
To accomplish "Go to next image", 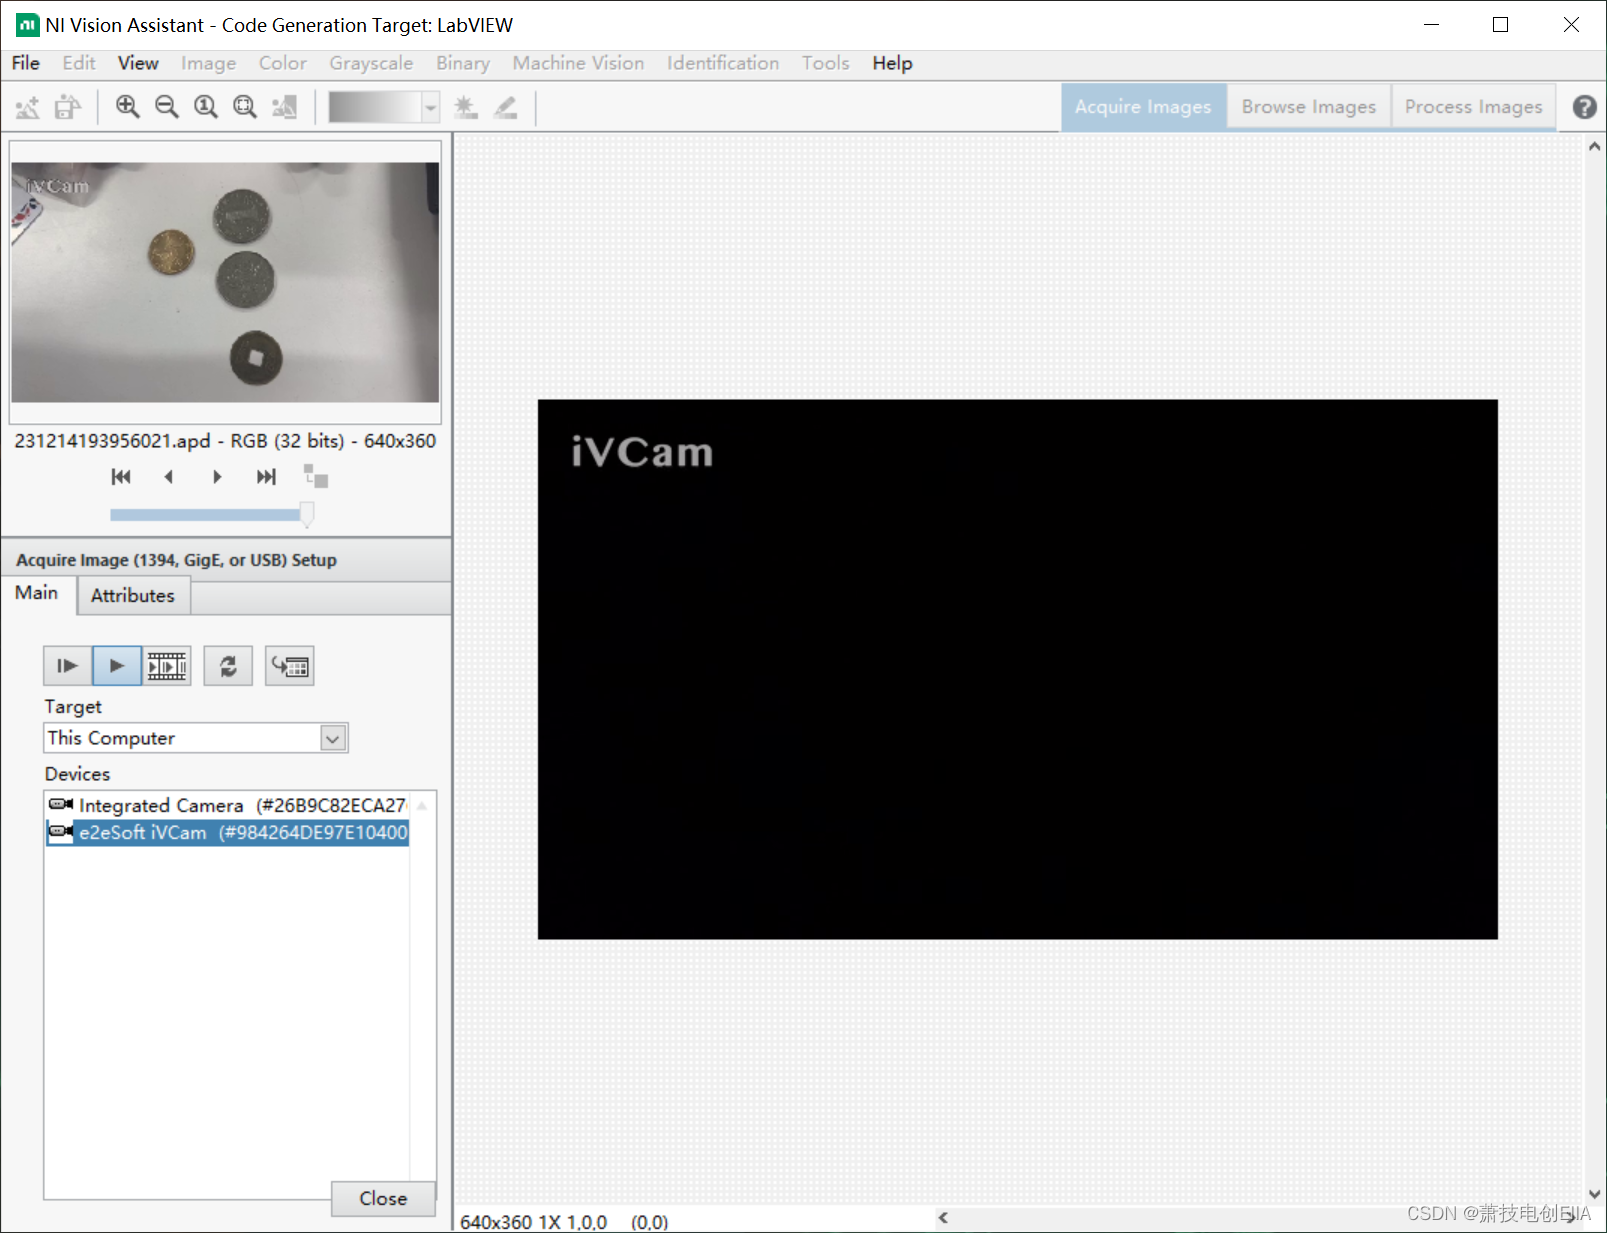I will (217, 477).
